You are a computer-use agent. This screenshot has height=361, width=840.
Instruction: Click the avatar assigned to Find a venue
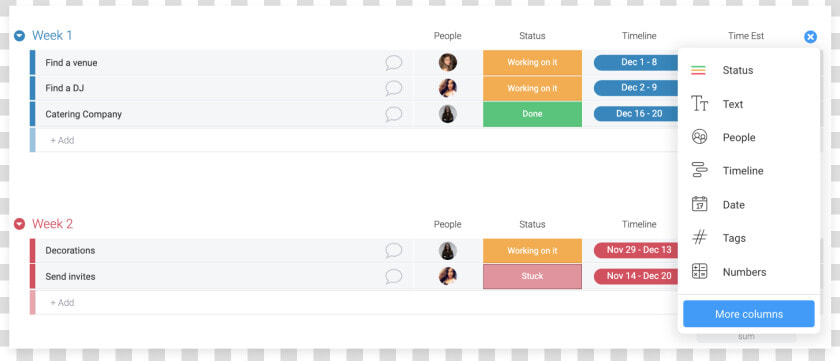pos(448,62)
